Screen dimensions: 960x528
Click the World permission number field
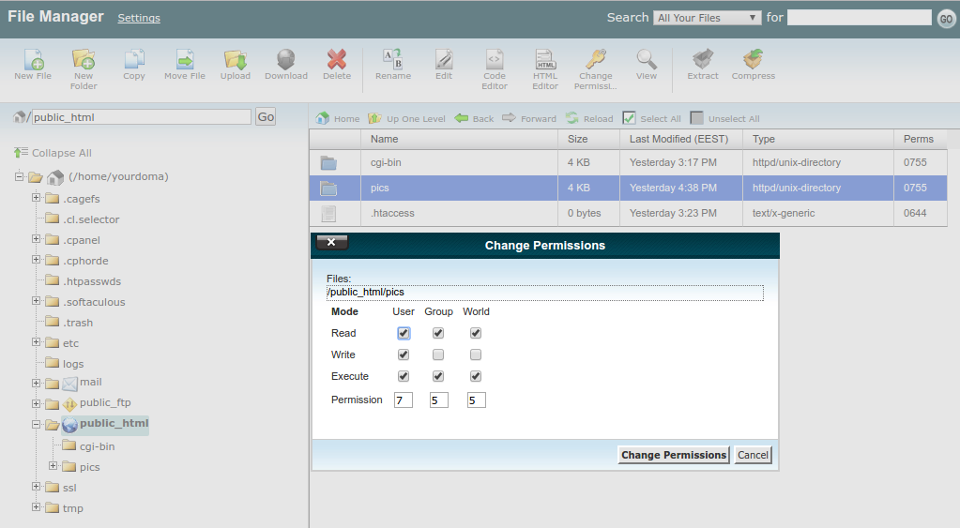tap(476, 400)
